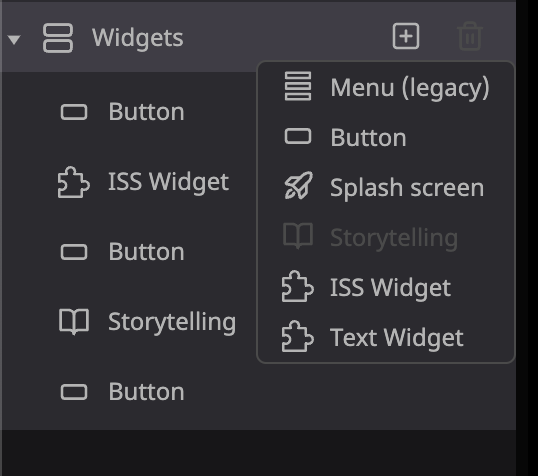Click the Text Widget puzzle icon
The image size is (538, 476).
click(297, 336)
